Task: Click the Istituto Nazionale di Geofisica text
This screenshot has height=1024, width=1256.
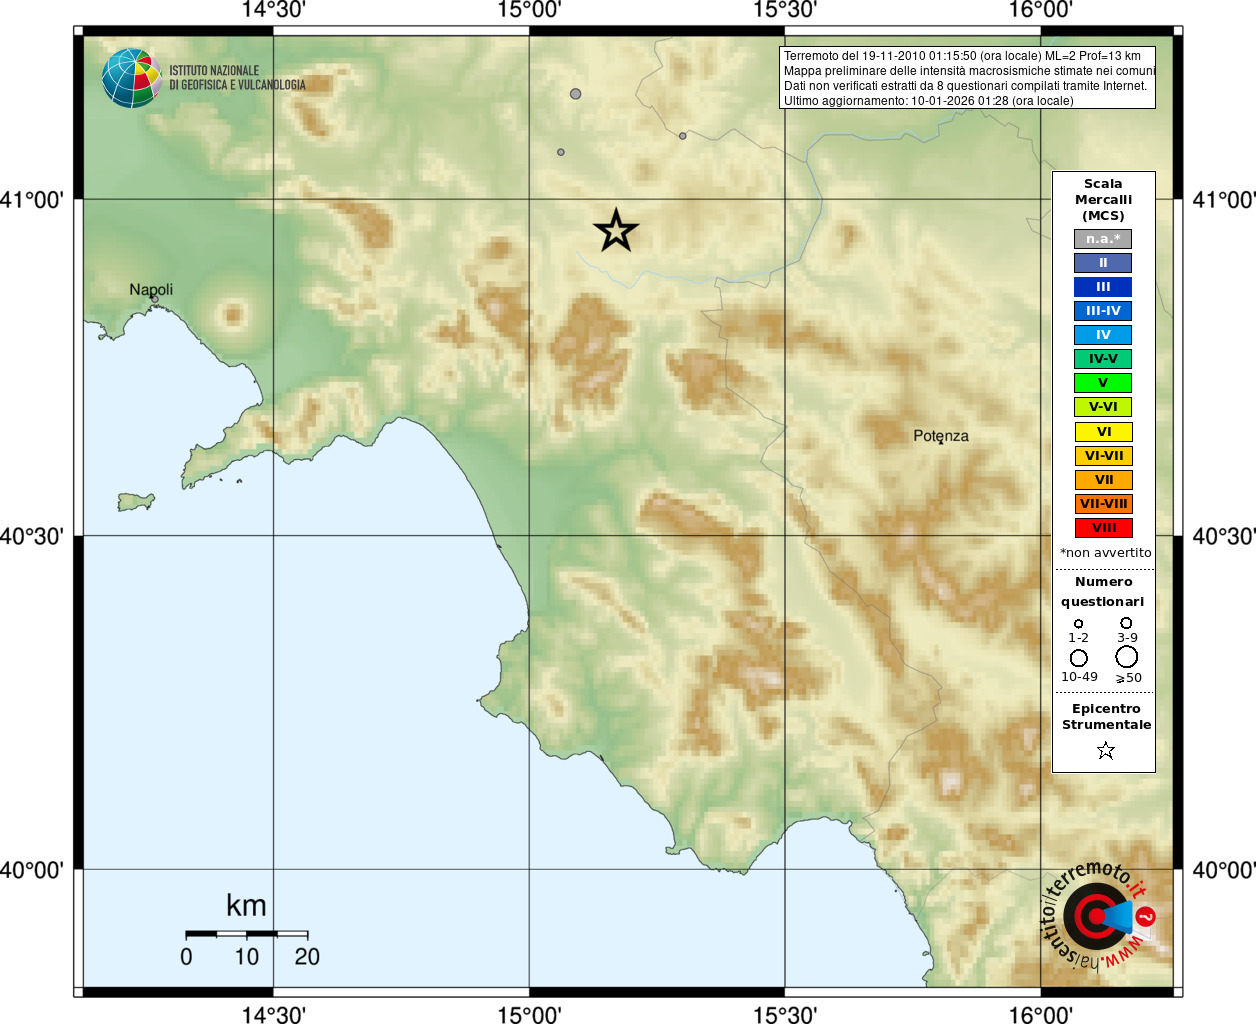Action: (x=237, y=78)
